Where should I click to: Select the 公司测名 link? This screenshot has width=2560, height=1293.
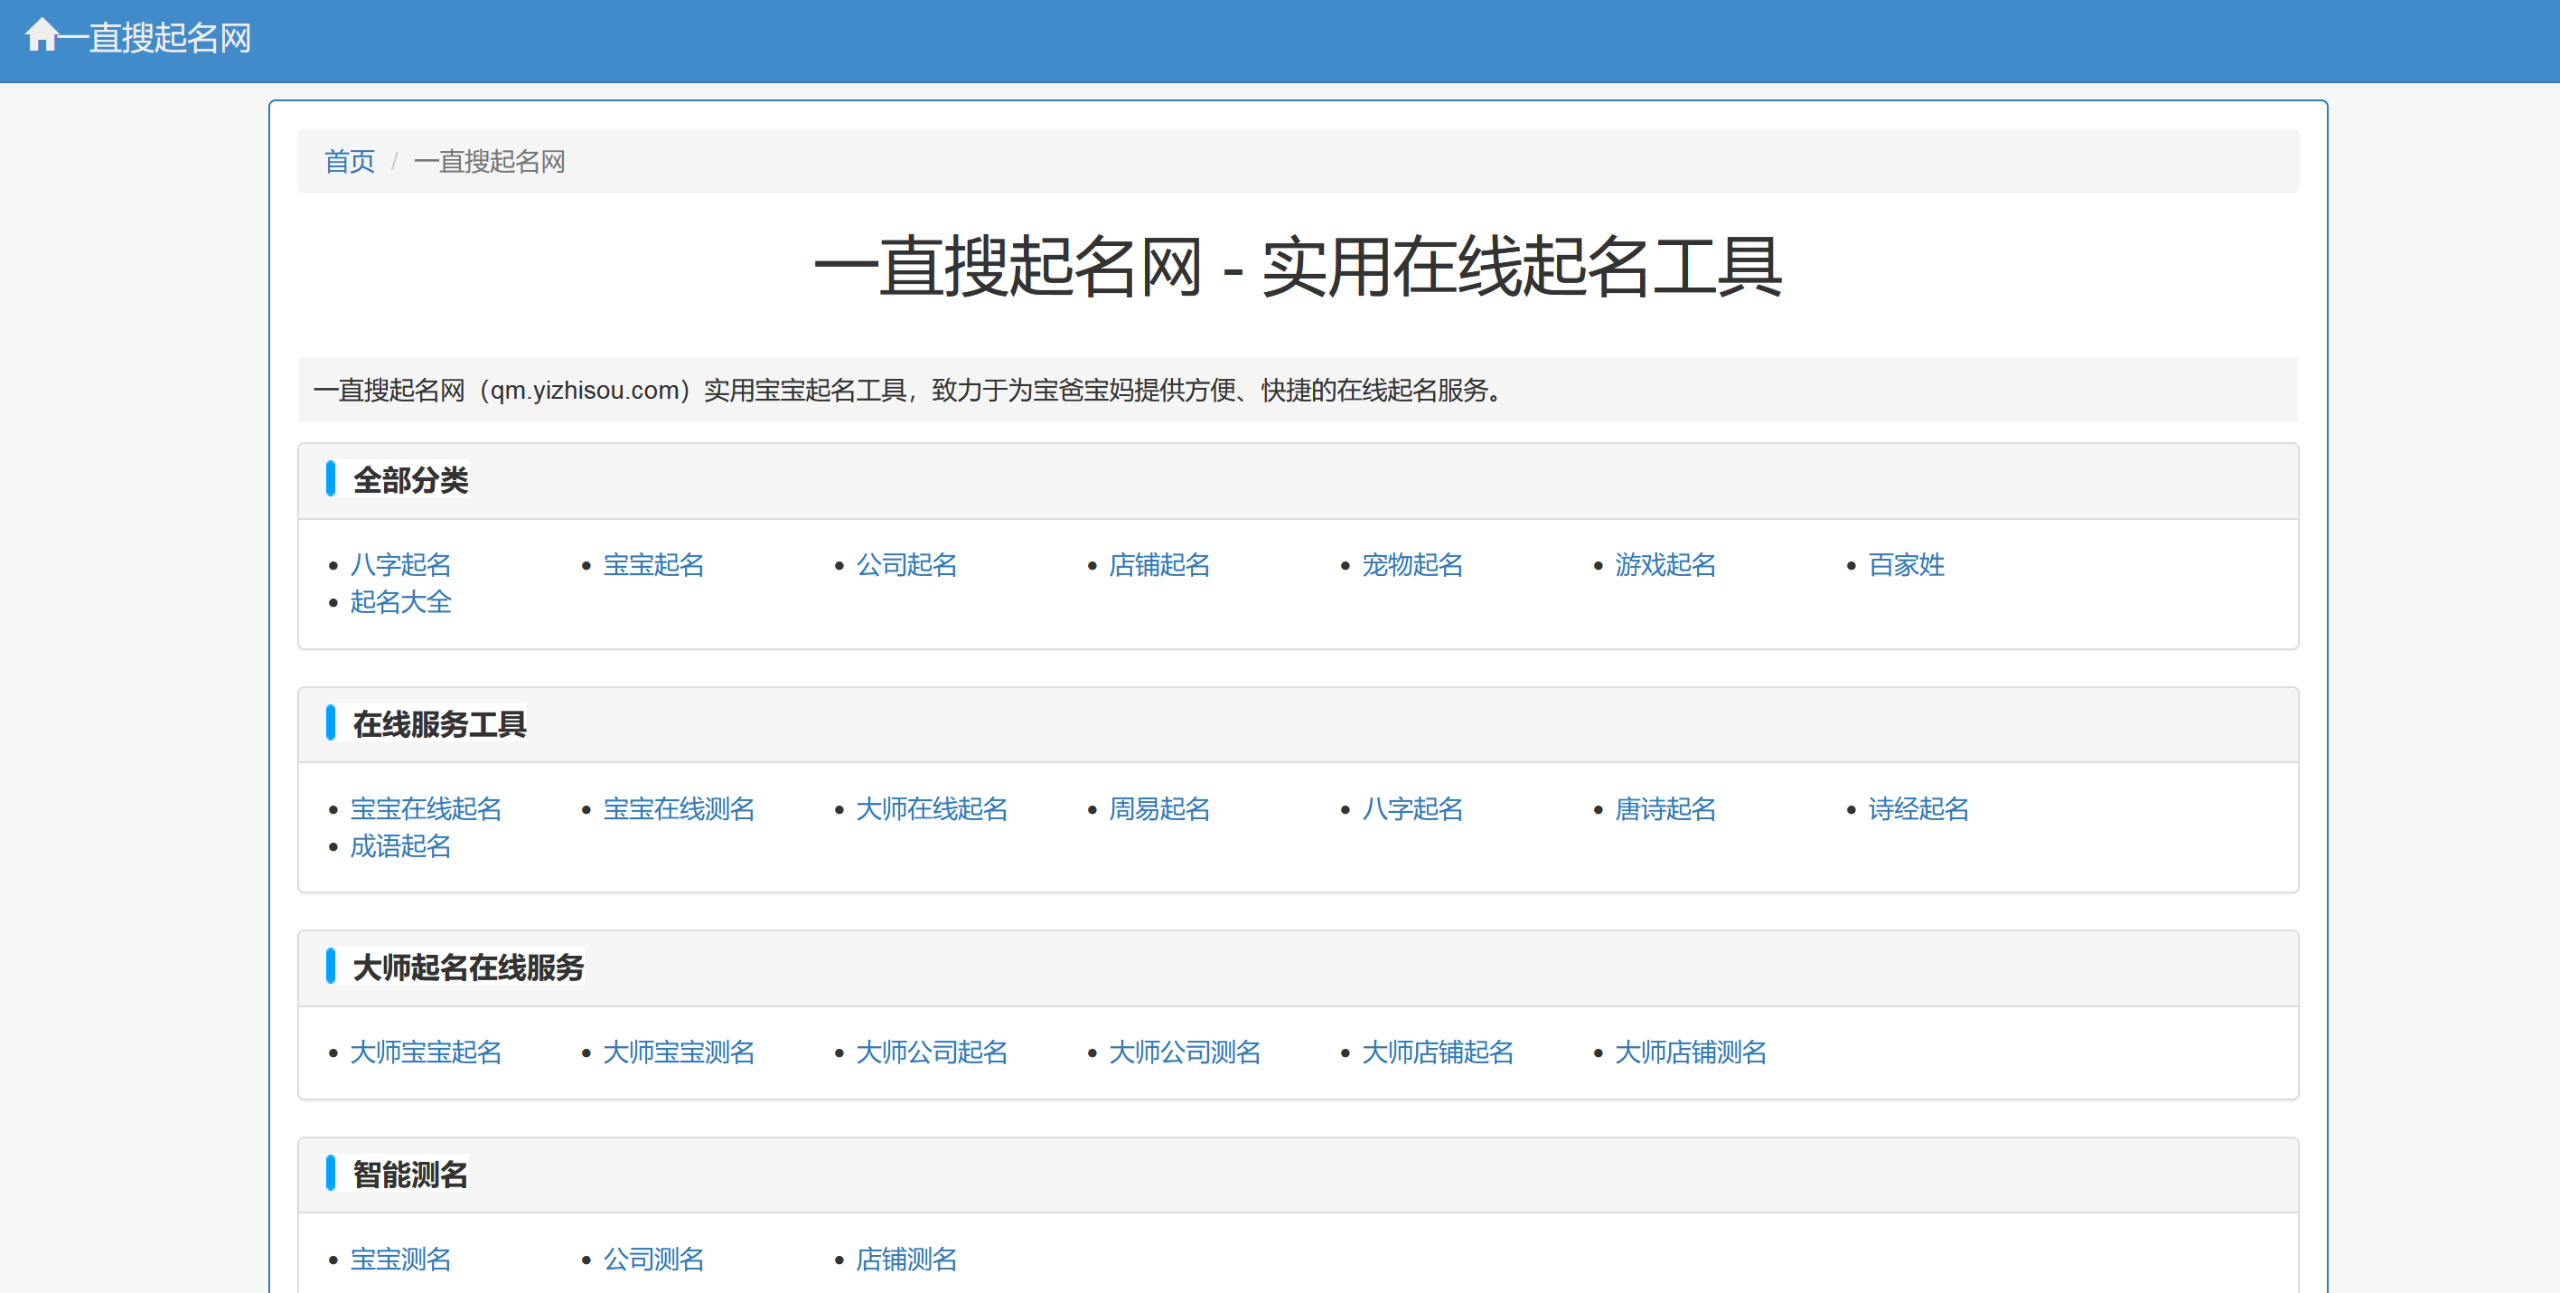coord(654,1259)
